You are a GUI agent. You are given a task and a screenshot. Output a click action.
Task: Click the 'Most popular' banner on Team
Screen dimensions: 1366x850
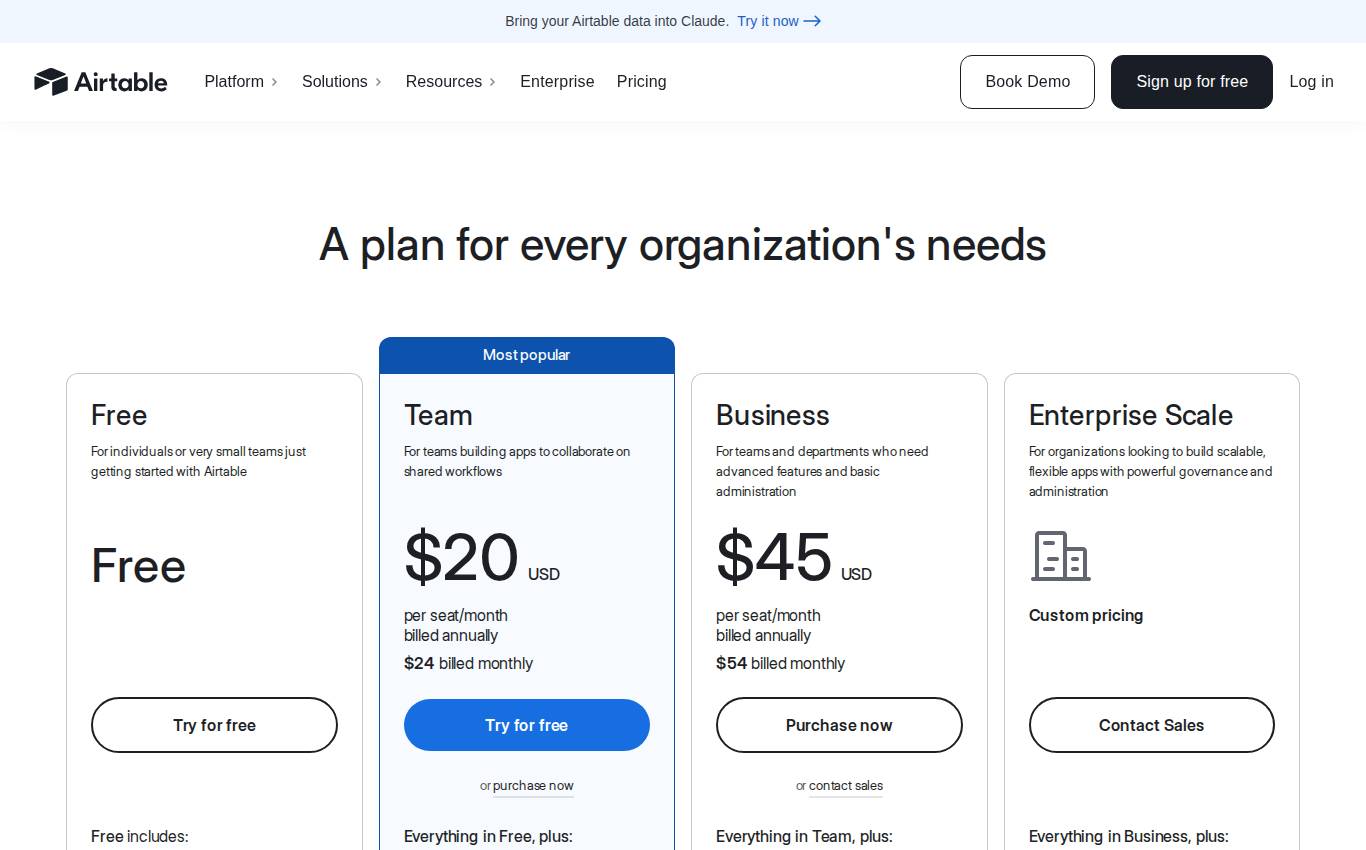tap(527, 355)
